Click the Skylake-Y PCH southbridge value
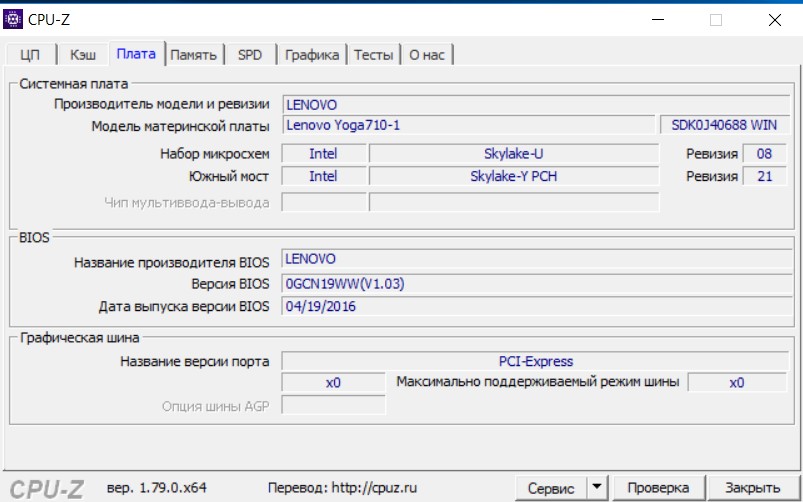This screenshot has height=502, width=803. (514, 176)
